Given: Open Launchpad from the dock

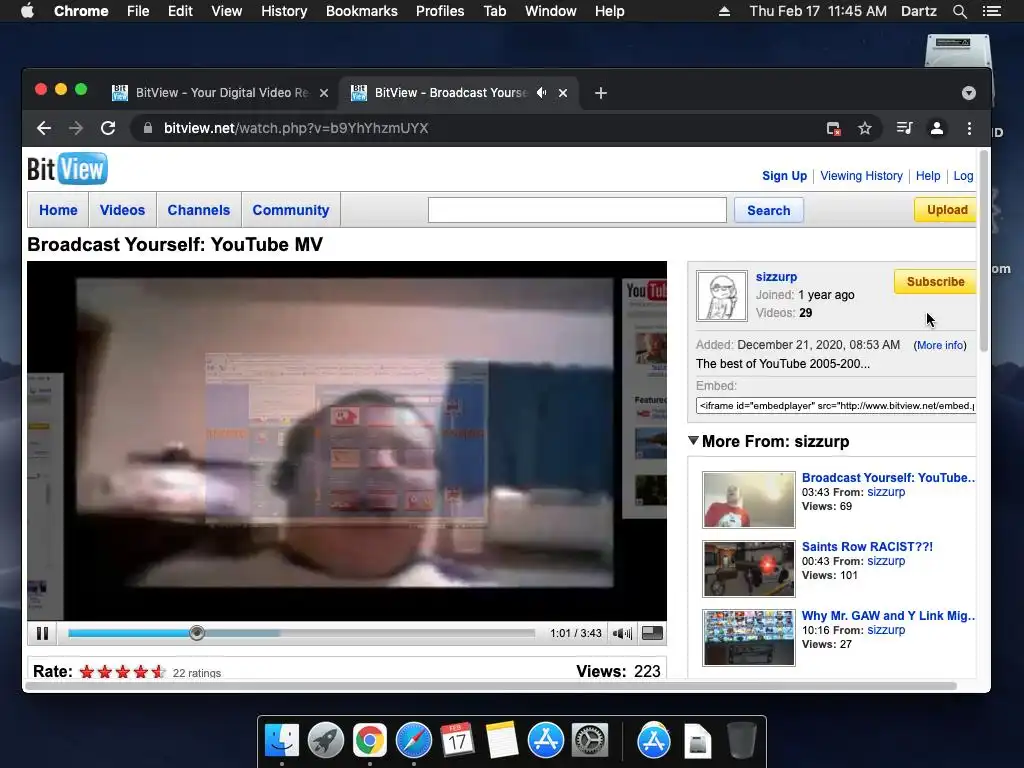Looking at the screenshot, I should tap(326, 740).
